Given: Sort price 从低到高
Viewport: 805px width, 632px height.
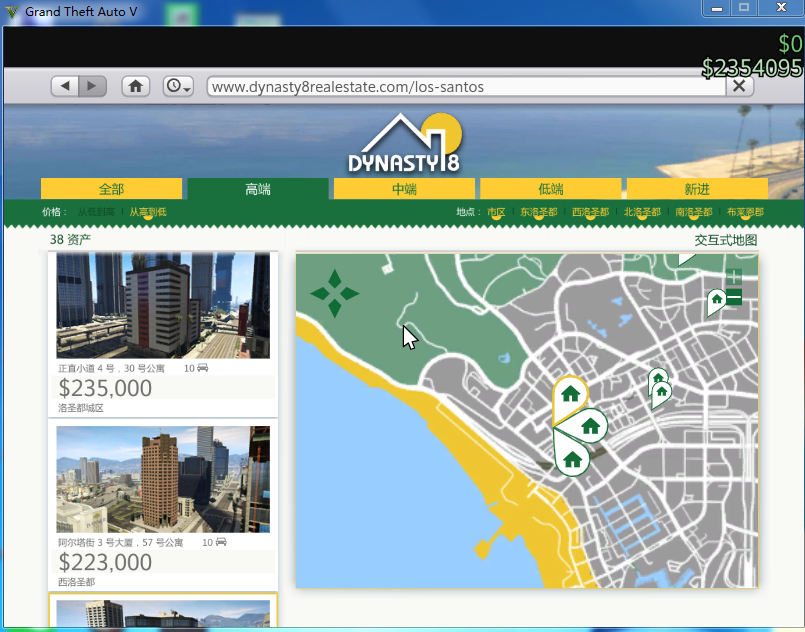Looking at the screenshot, I should click(96, 212).
